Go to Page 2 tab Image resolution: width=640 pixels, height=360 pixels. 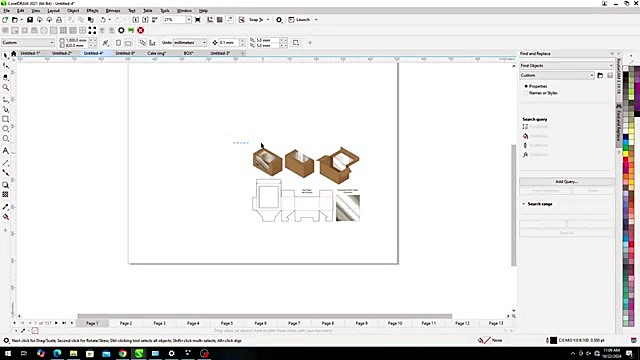click(x=126, y=323)
